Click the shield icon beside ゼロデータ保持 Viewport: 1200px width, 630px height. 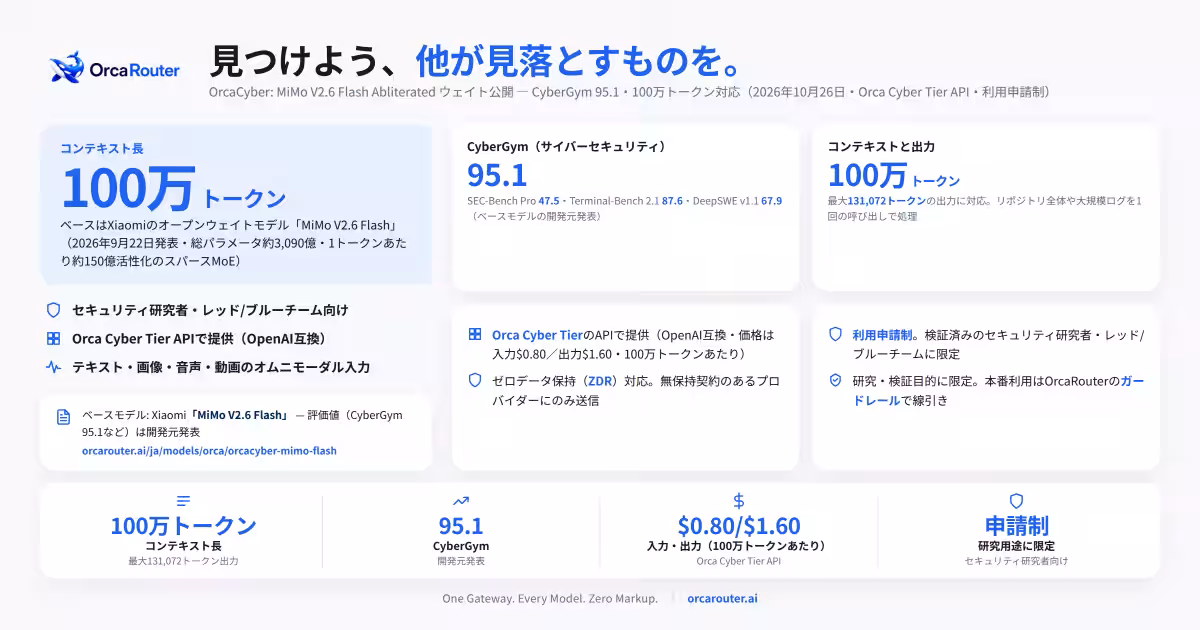[475, 381]
